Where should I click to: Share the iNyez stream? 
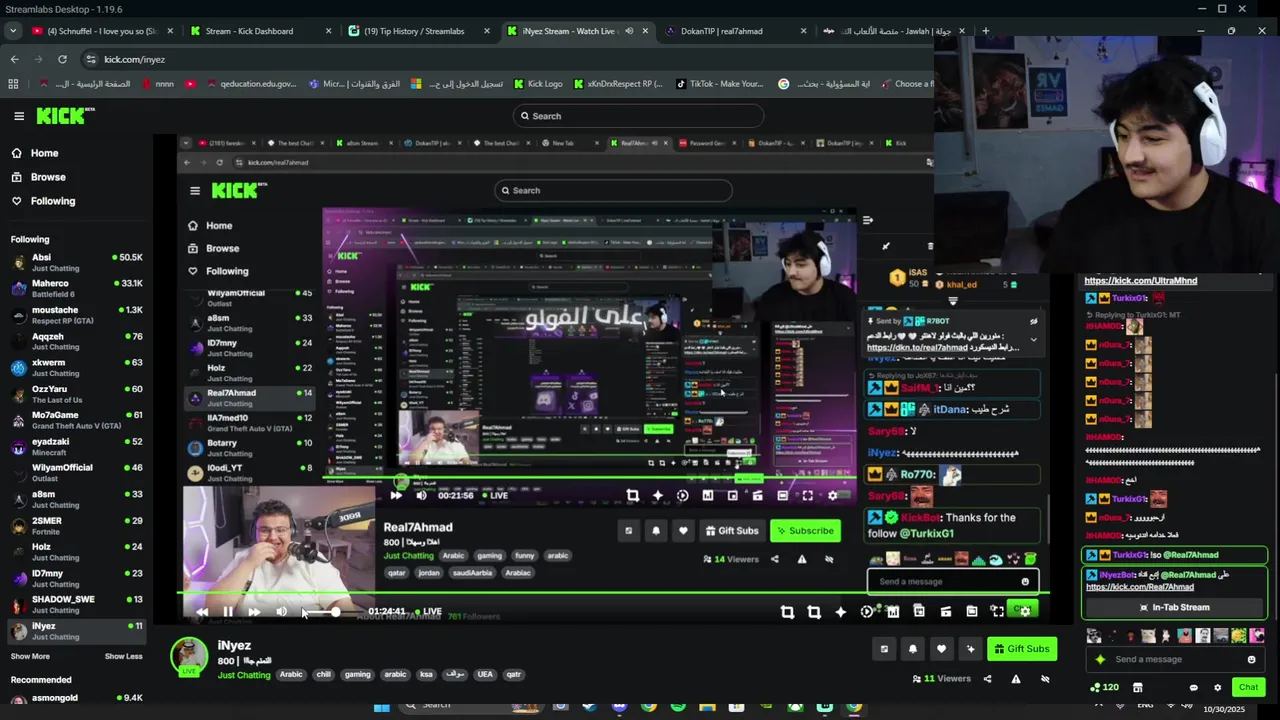pos(987,679)
